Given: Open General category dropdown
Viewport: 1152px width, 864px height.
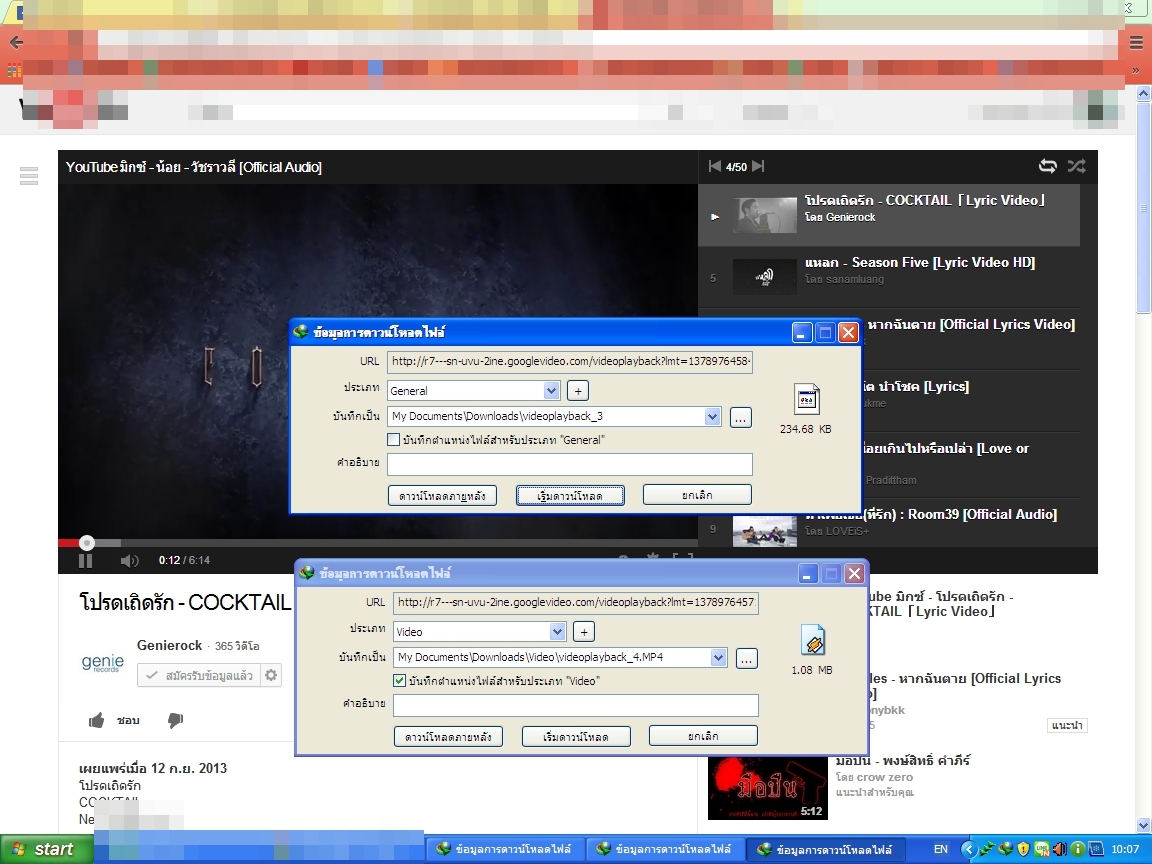Looking at the screenshot, I should click(x=552, y=391).
